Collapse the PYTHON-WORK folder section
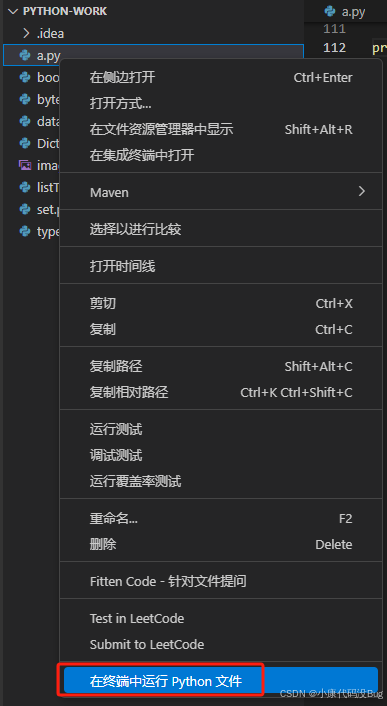 click(12, 11)
